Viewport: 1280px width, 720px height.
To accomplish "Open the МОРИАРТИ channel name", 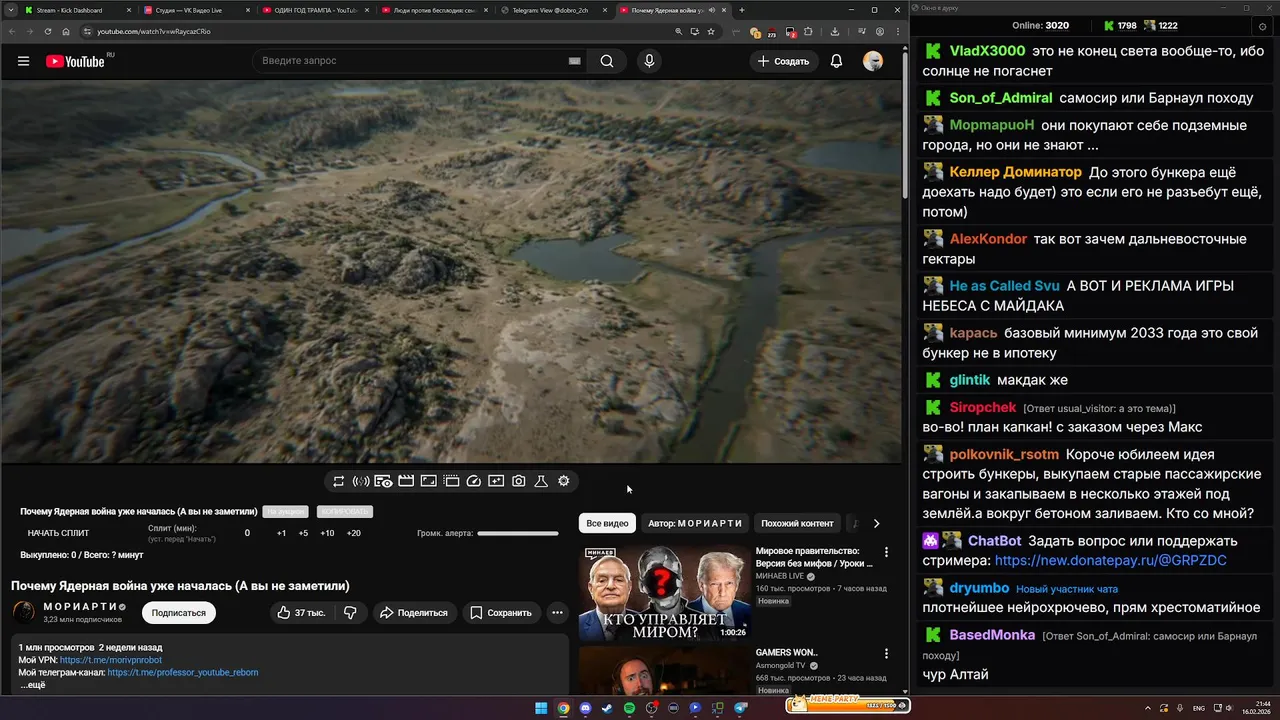I will coord(81,607).
